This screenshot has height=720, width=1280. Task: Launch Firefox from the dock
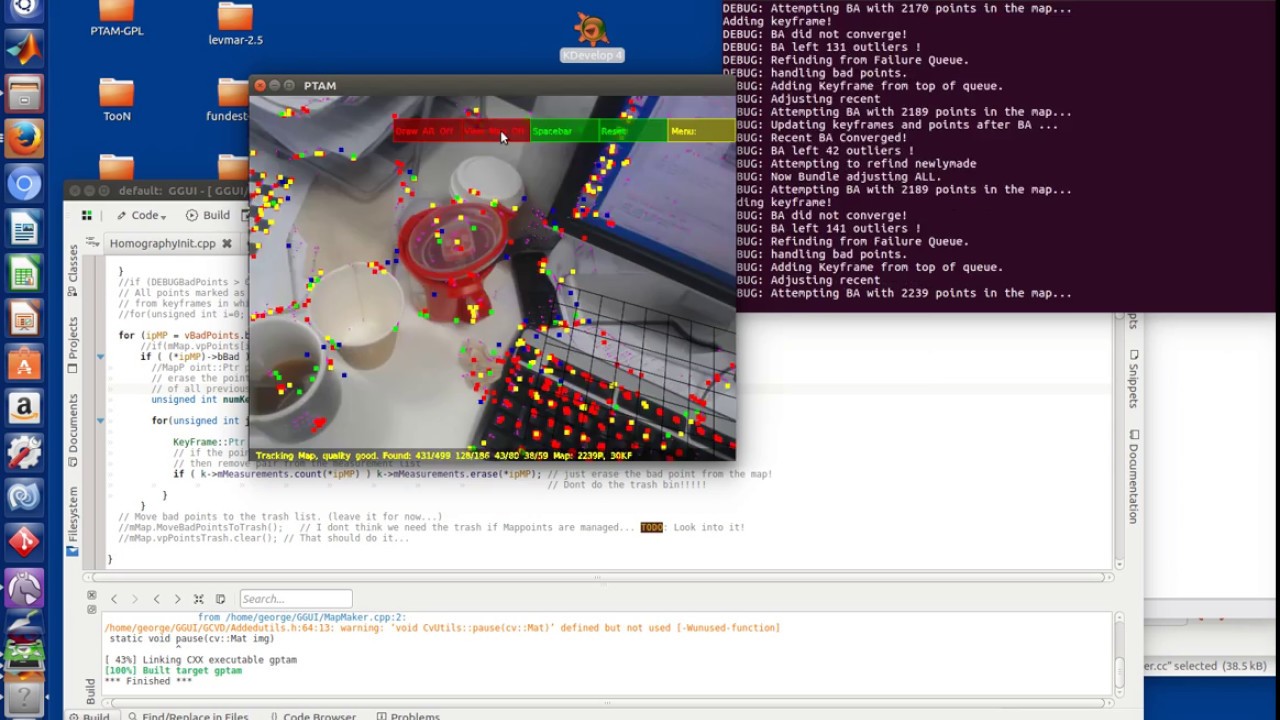[x=24, y=138]
